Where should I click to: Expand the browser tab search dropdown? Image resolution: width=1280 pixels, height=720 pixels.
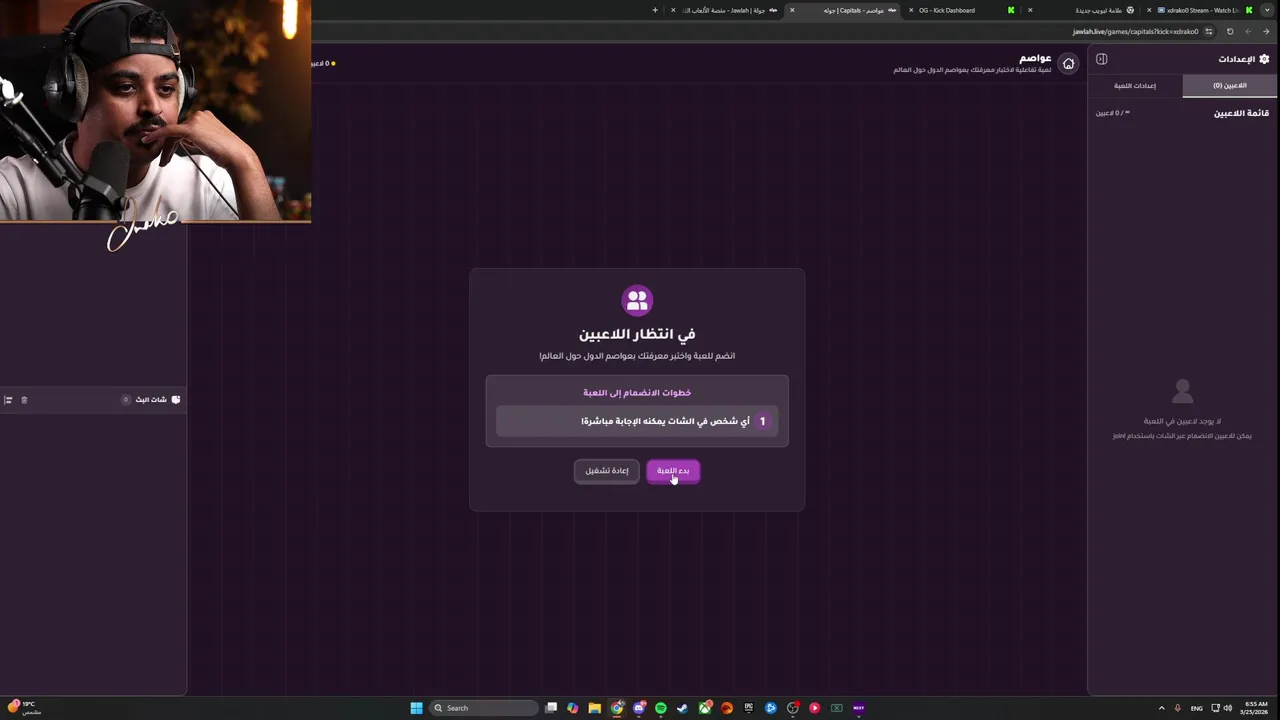[1267, 10]
